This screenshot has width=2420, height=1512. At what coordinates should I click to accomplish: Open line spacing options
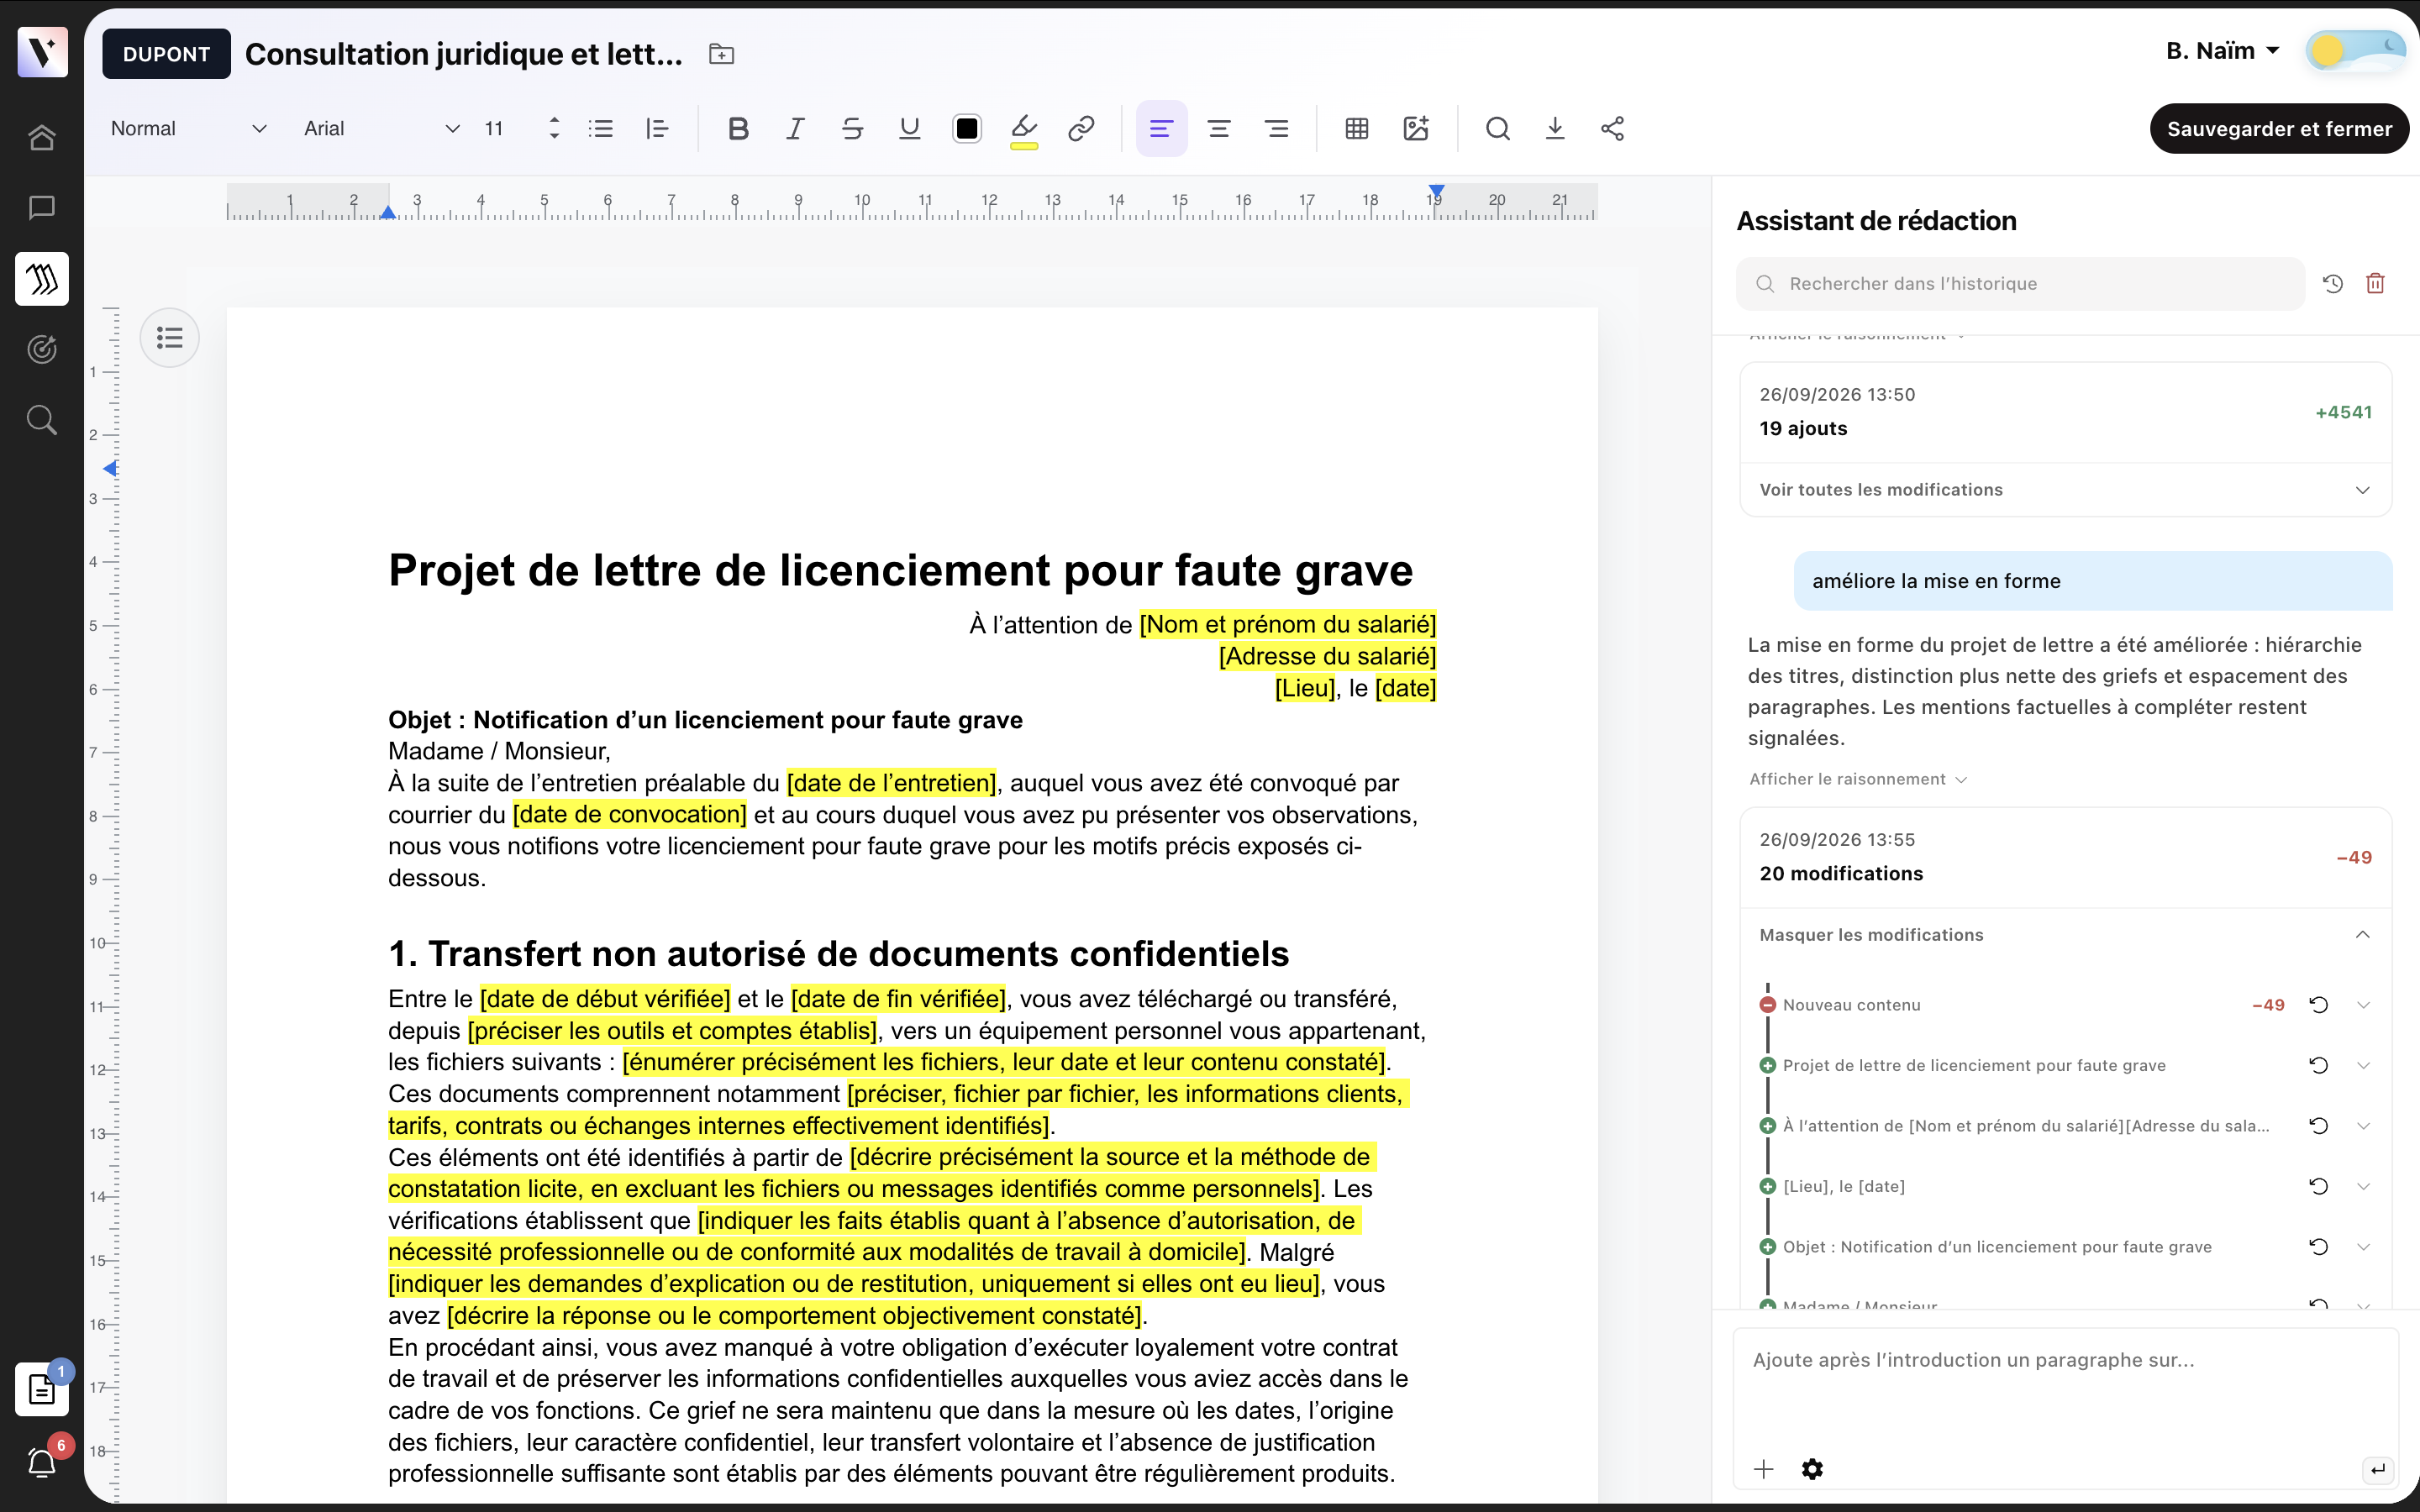[x=657, y=129]
